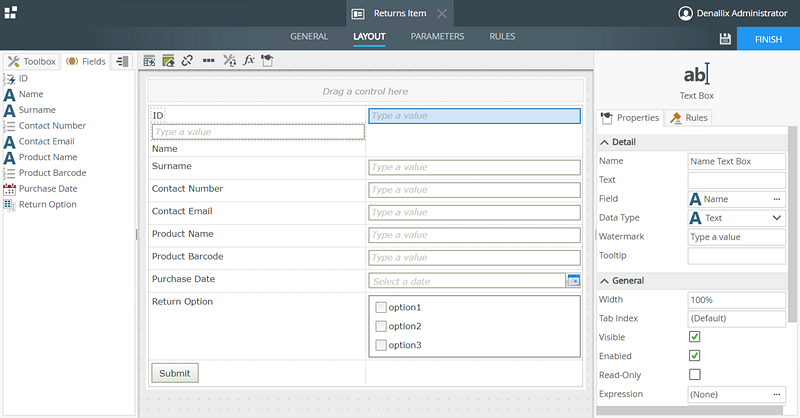The image size is (800, 418).
Task: Click the apps grid icon top-left
Action: 10,12
